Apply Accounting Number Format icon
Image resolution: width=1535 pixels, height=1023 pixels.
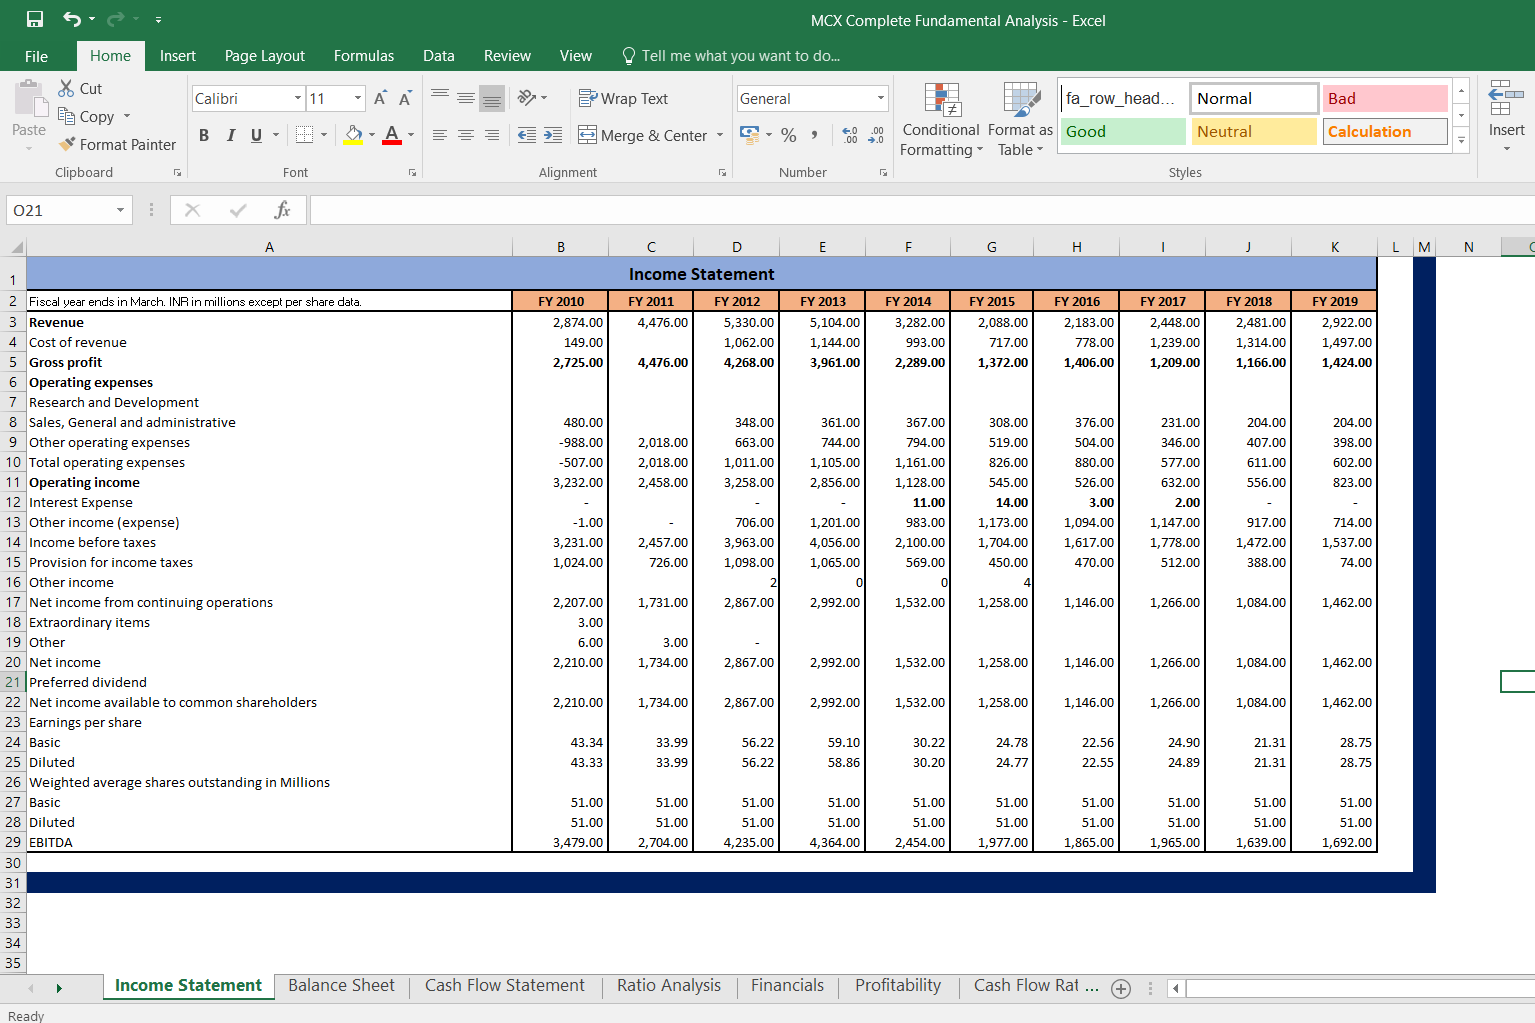pos(749,134)
